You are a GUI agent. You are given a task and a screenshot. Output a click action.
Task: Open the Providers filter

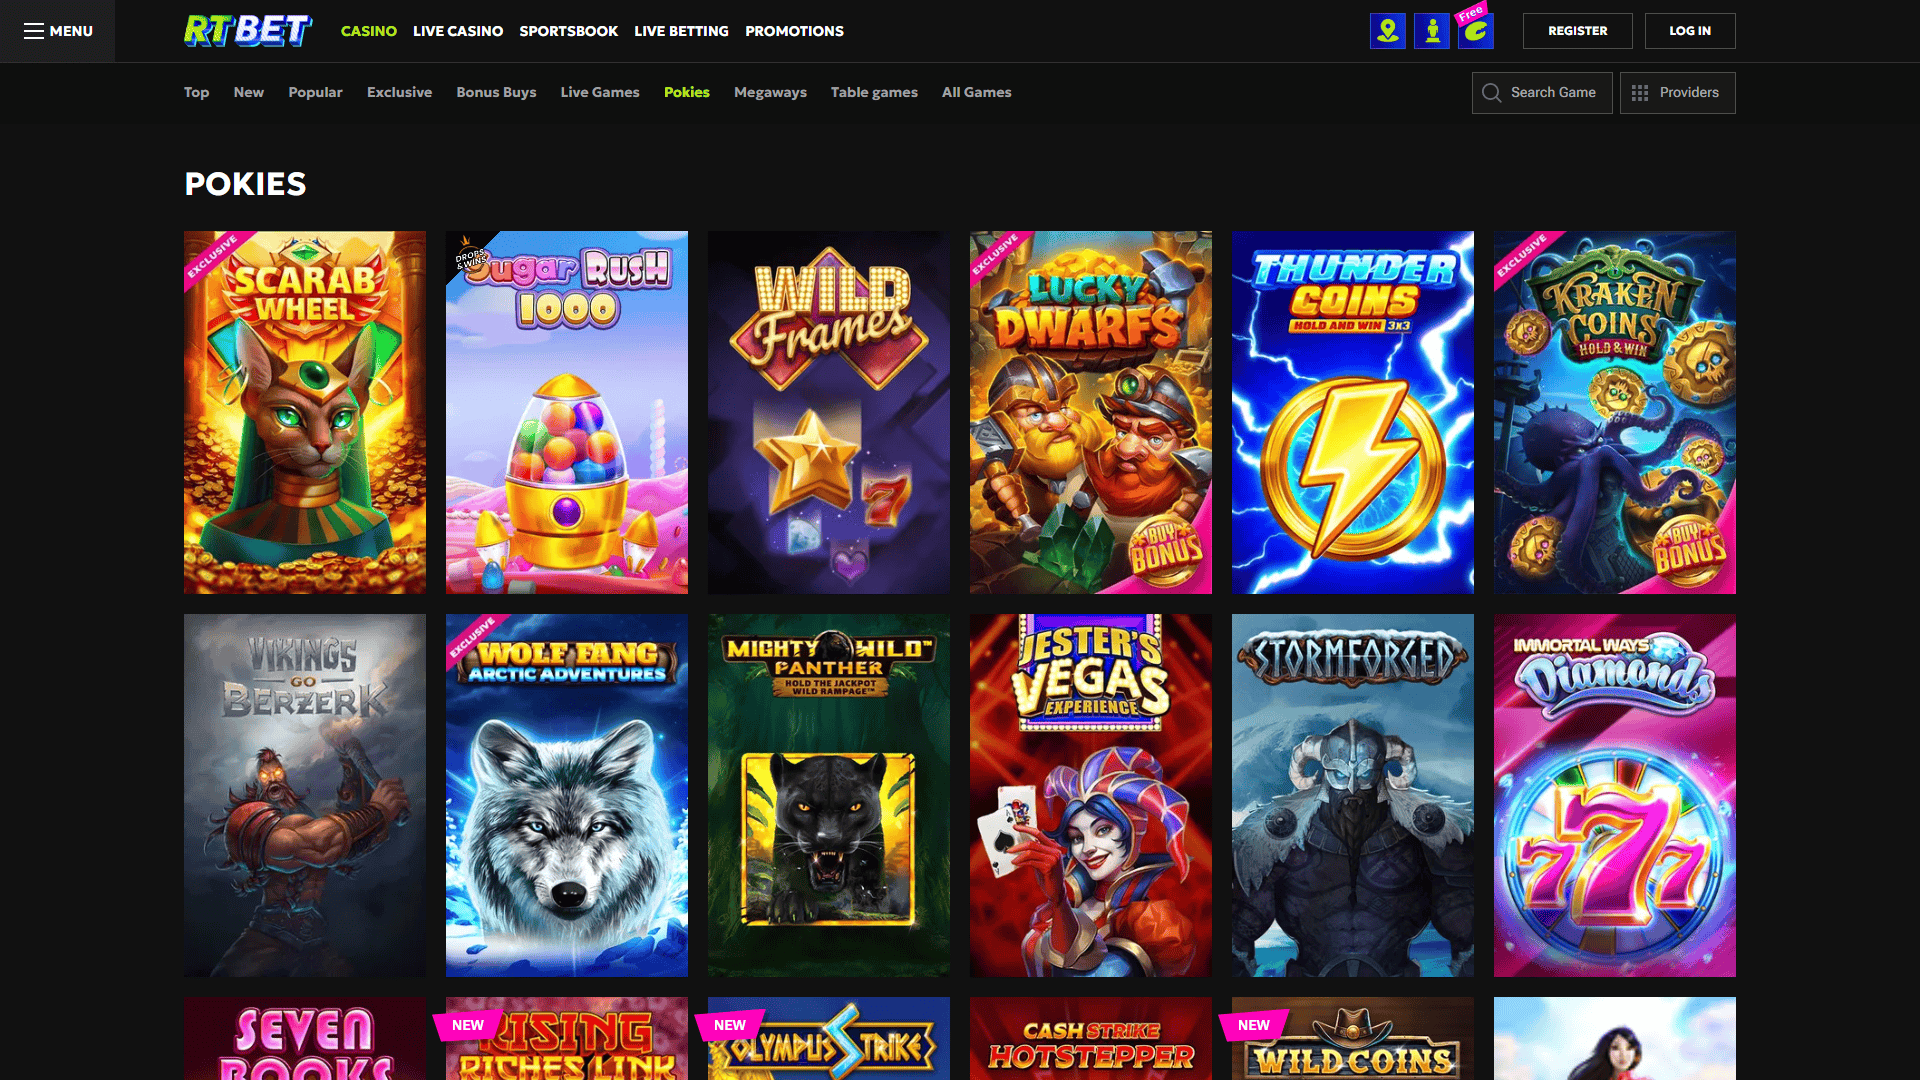click(x=1677, y=93)
